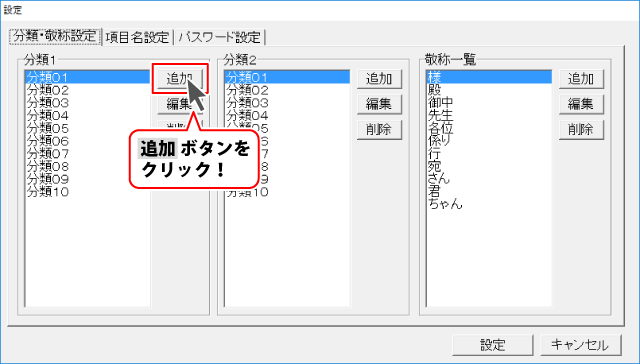Select 係り in the 敬称一覧 list
This screenshot has width=640, height=364.
pyautogui.click(x=489, y=141)
